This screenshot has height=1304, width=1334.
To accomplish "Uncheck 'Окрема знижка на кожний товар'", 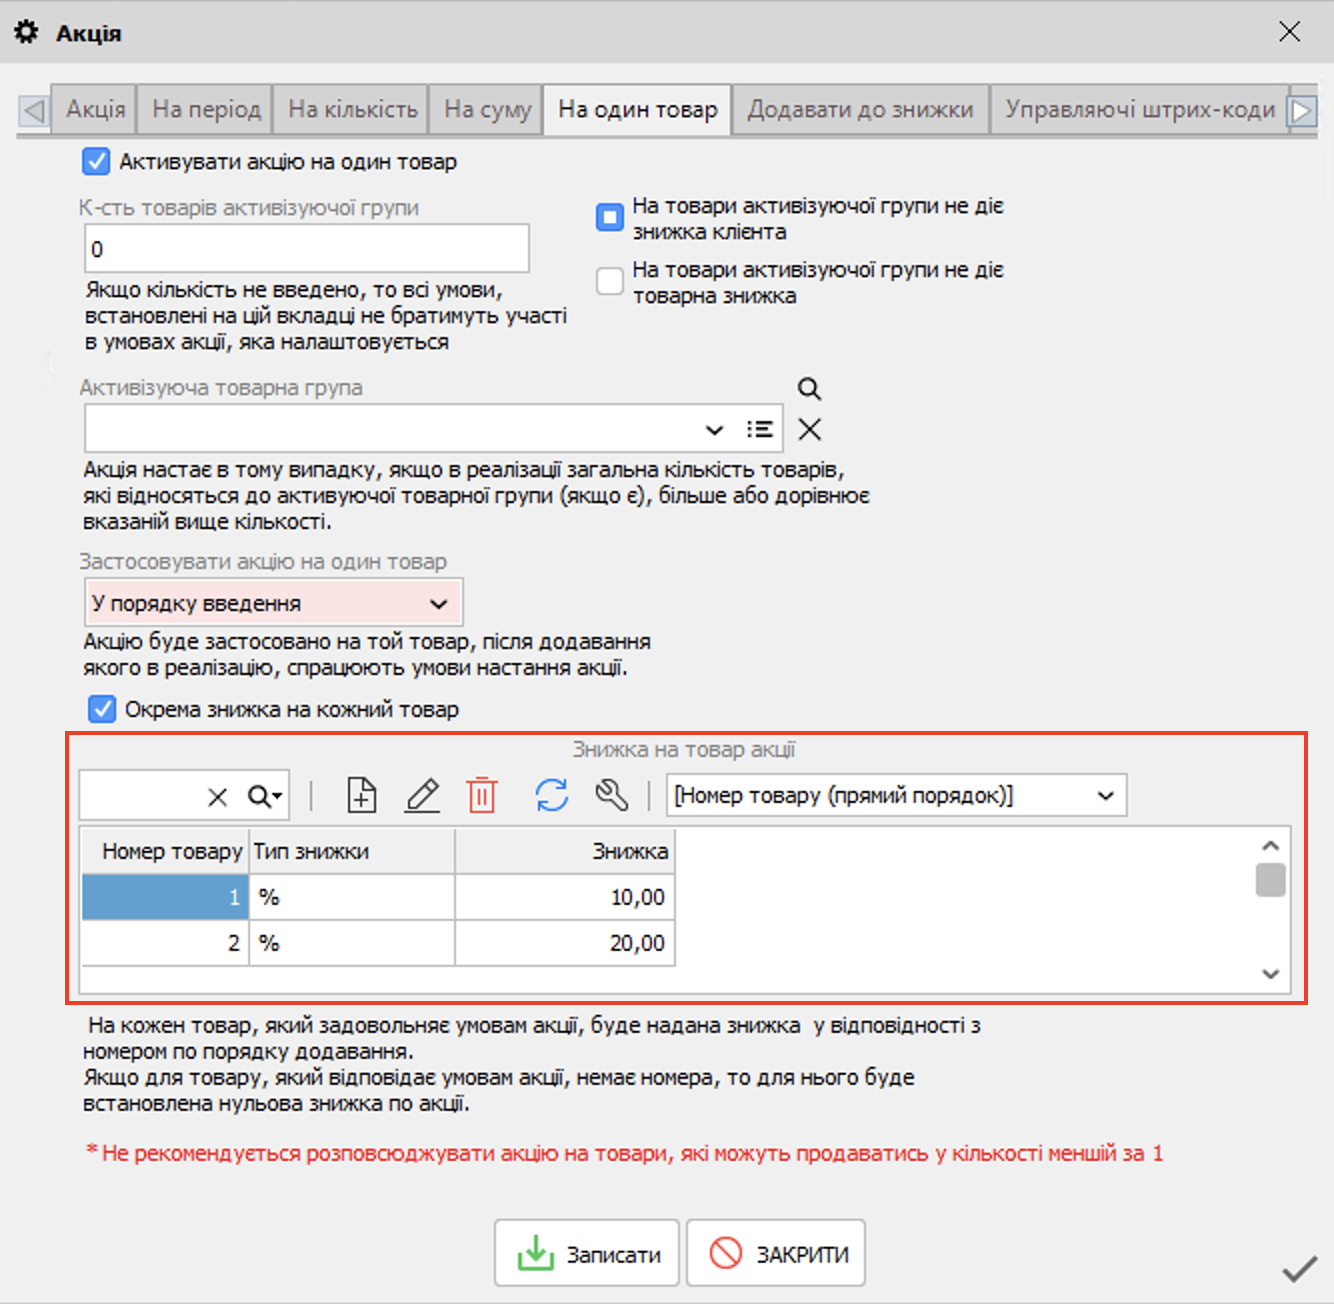I will click(x=102, y=710).
